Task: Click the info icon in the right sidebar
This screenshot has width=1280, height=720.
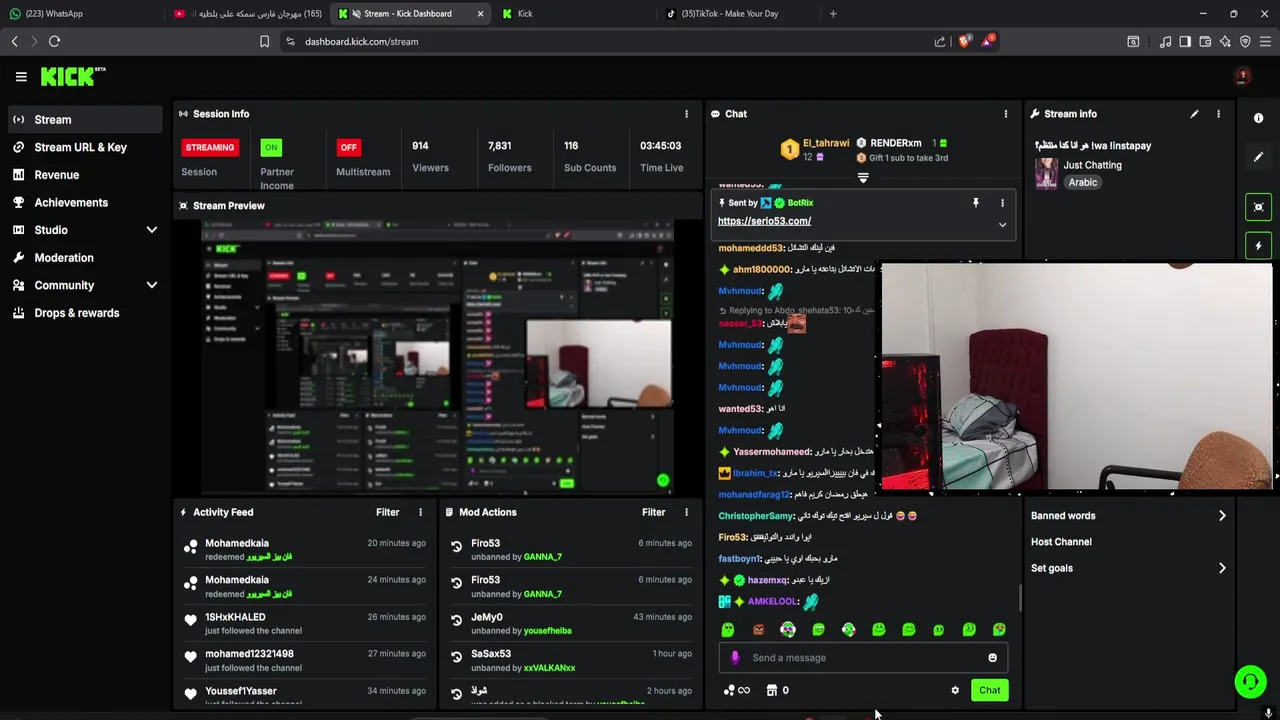Action: pos(1258,118)
